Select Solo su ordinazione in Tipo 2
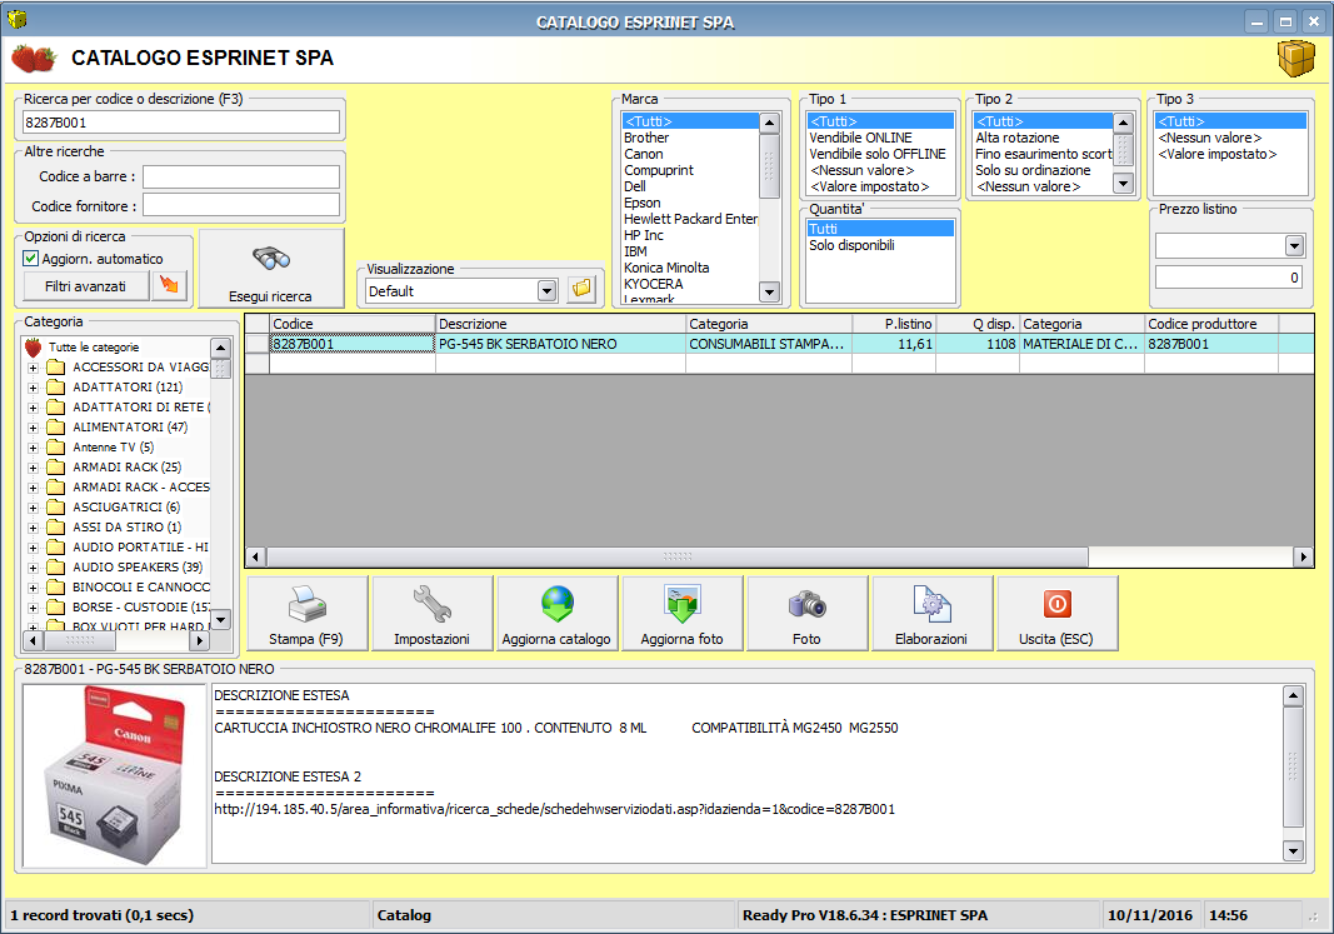Image resolution: width=1334 pixels, height=934 pixels. 1033,170
